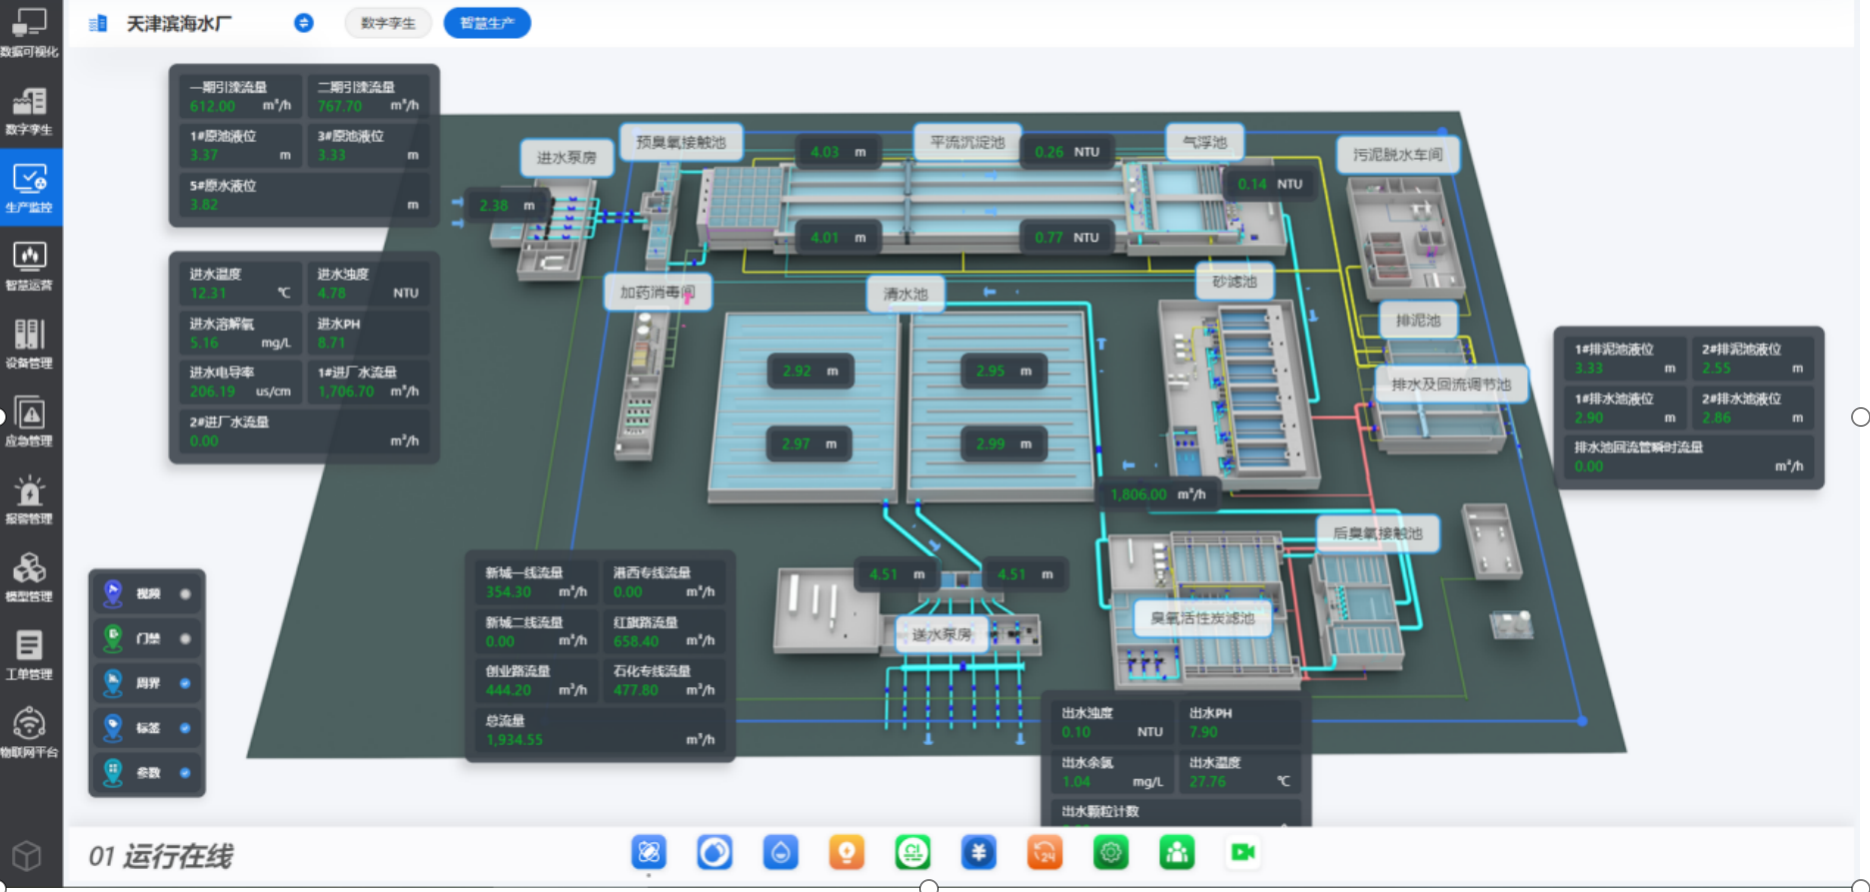
Task: Open 设备管理 in the left sidebar
Action: (x=29, y=343)
